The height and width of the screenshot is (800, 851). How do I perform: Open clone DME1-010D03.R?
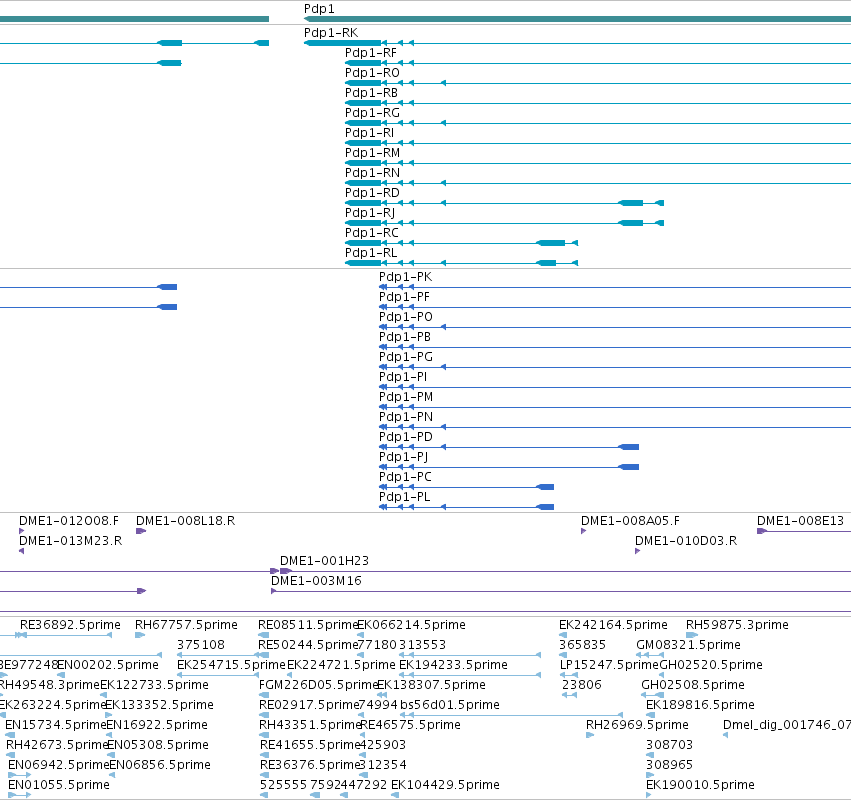point(686,541)
